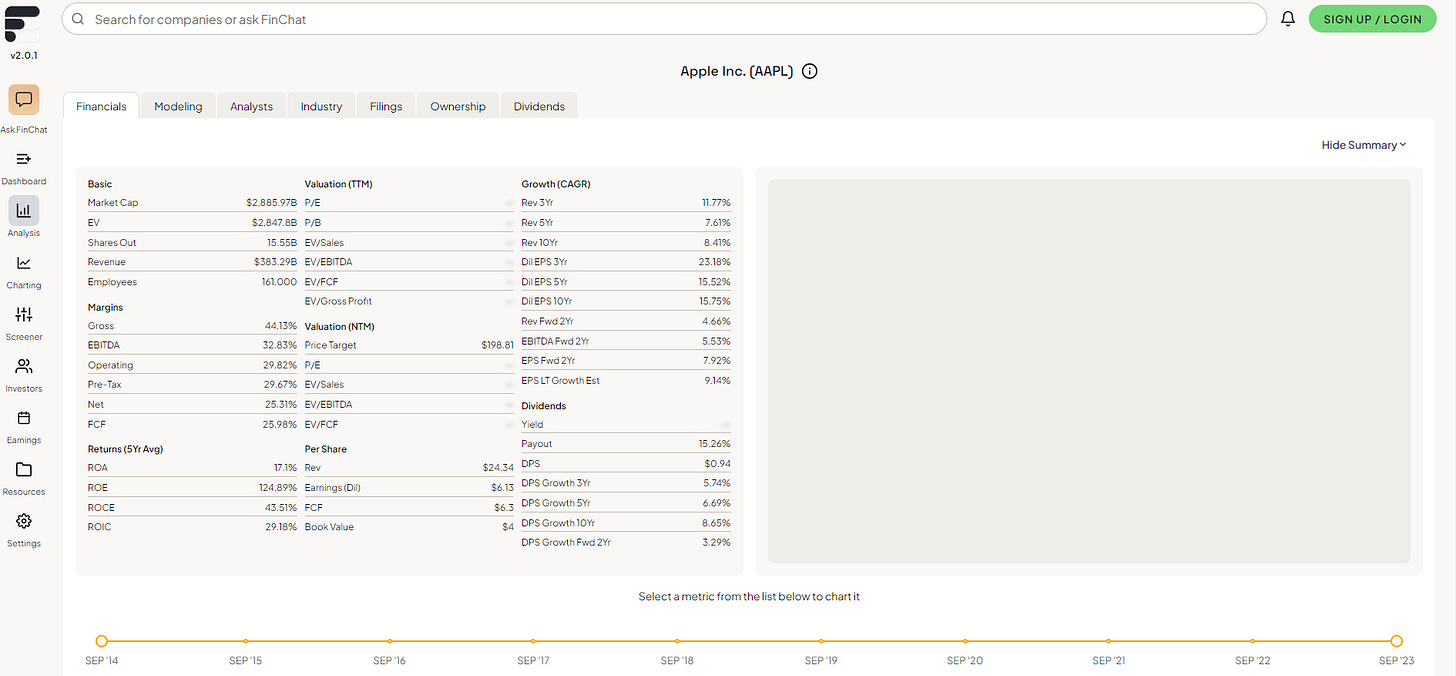Click the SEP '18 timeline point

pyautogui.click(x=677, y=641)
